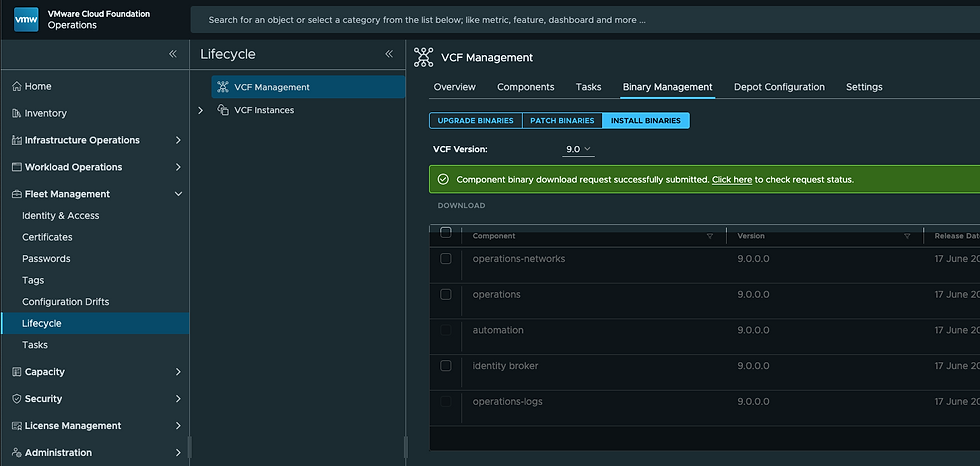Toggle the select-all header checkbox
This screenshot has width=980, height=466.
pyautogui.click(x=446, y=233)
